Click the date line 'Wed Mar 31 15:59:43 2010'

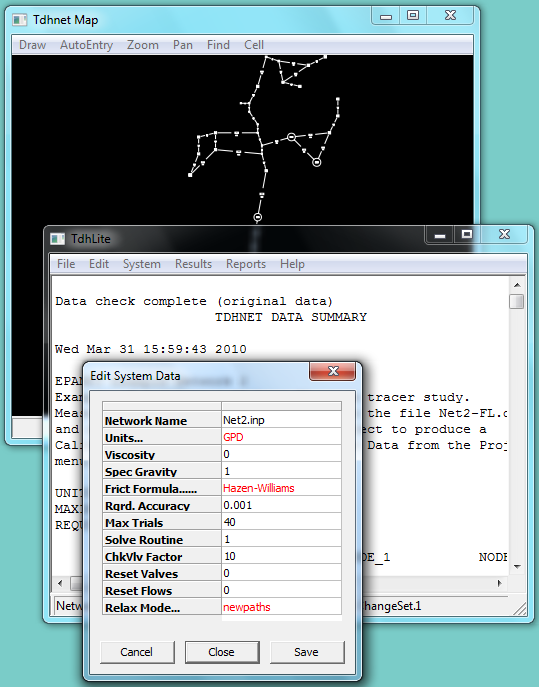151,349
